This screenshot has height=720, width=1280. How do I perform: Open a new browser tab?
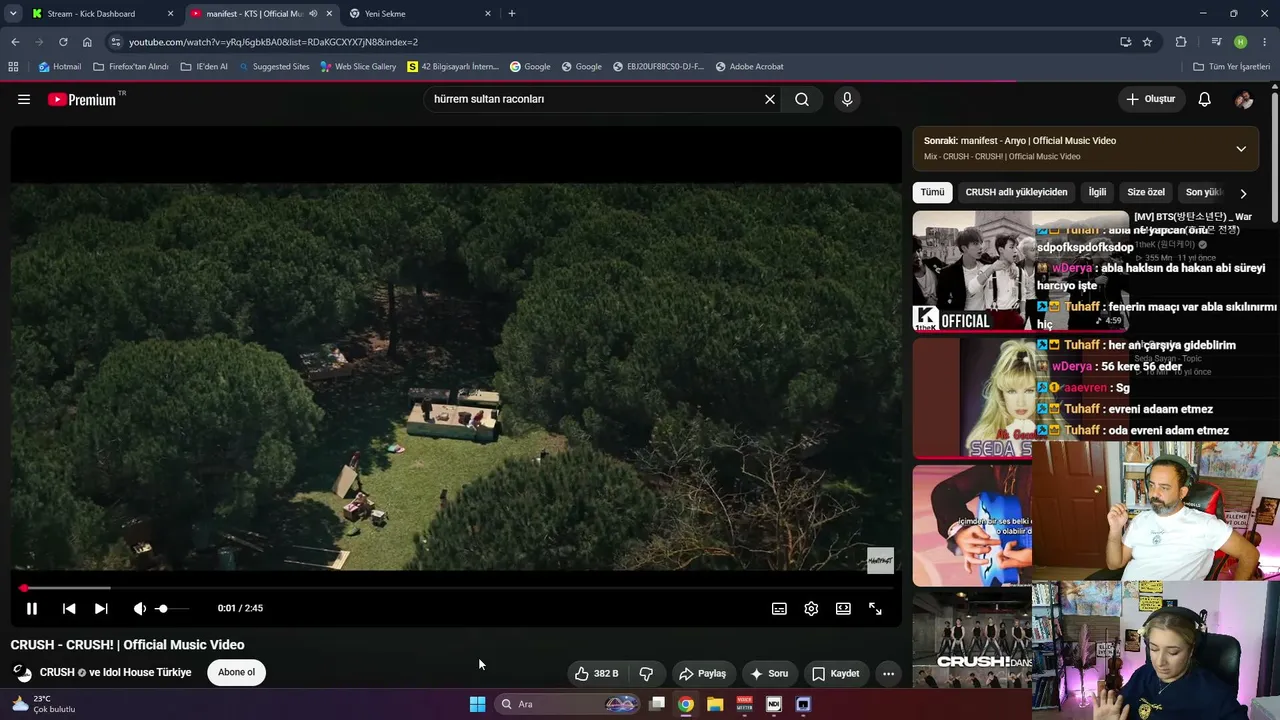pyautogui.click(x=512, y=14)
